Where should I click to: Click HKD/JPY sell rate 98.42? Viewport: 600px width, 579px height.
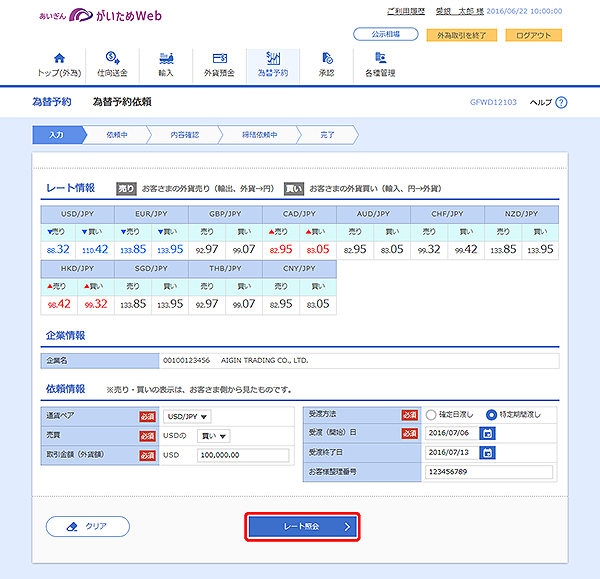[59, 305]
